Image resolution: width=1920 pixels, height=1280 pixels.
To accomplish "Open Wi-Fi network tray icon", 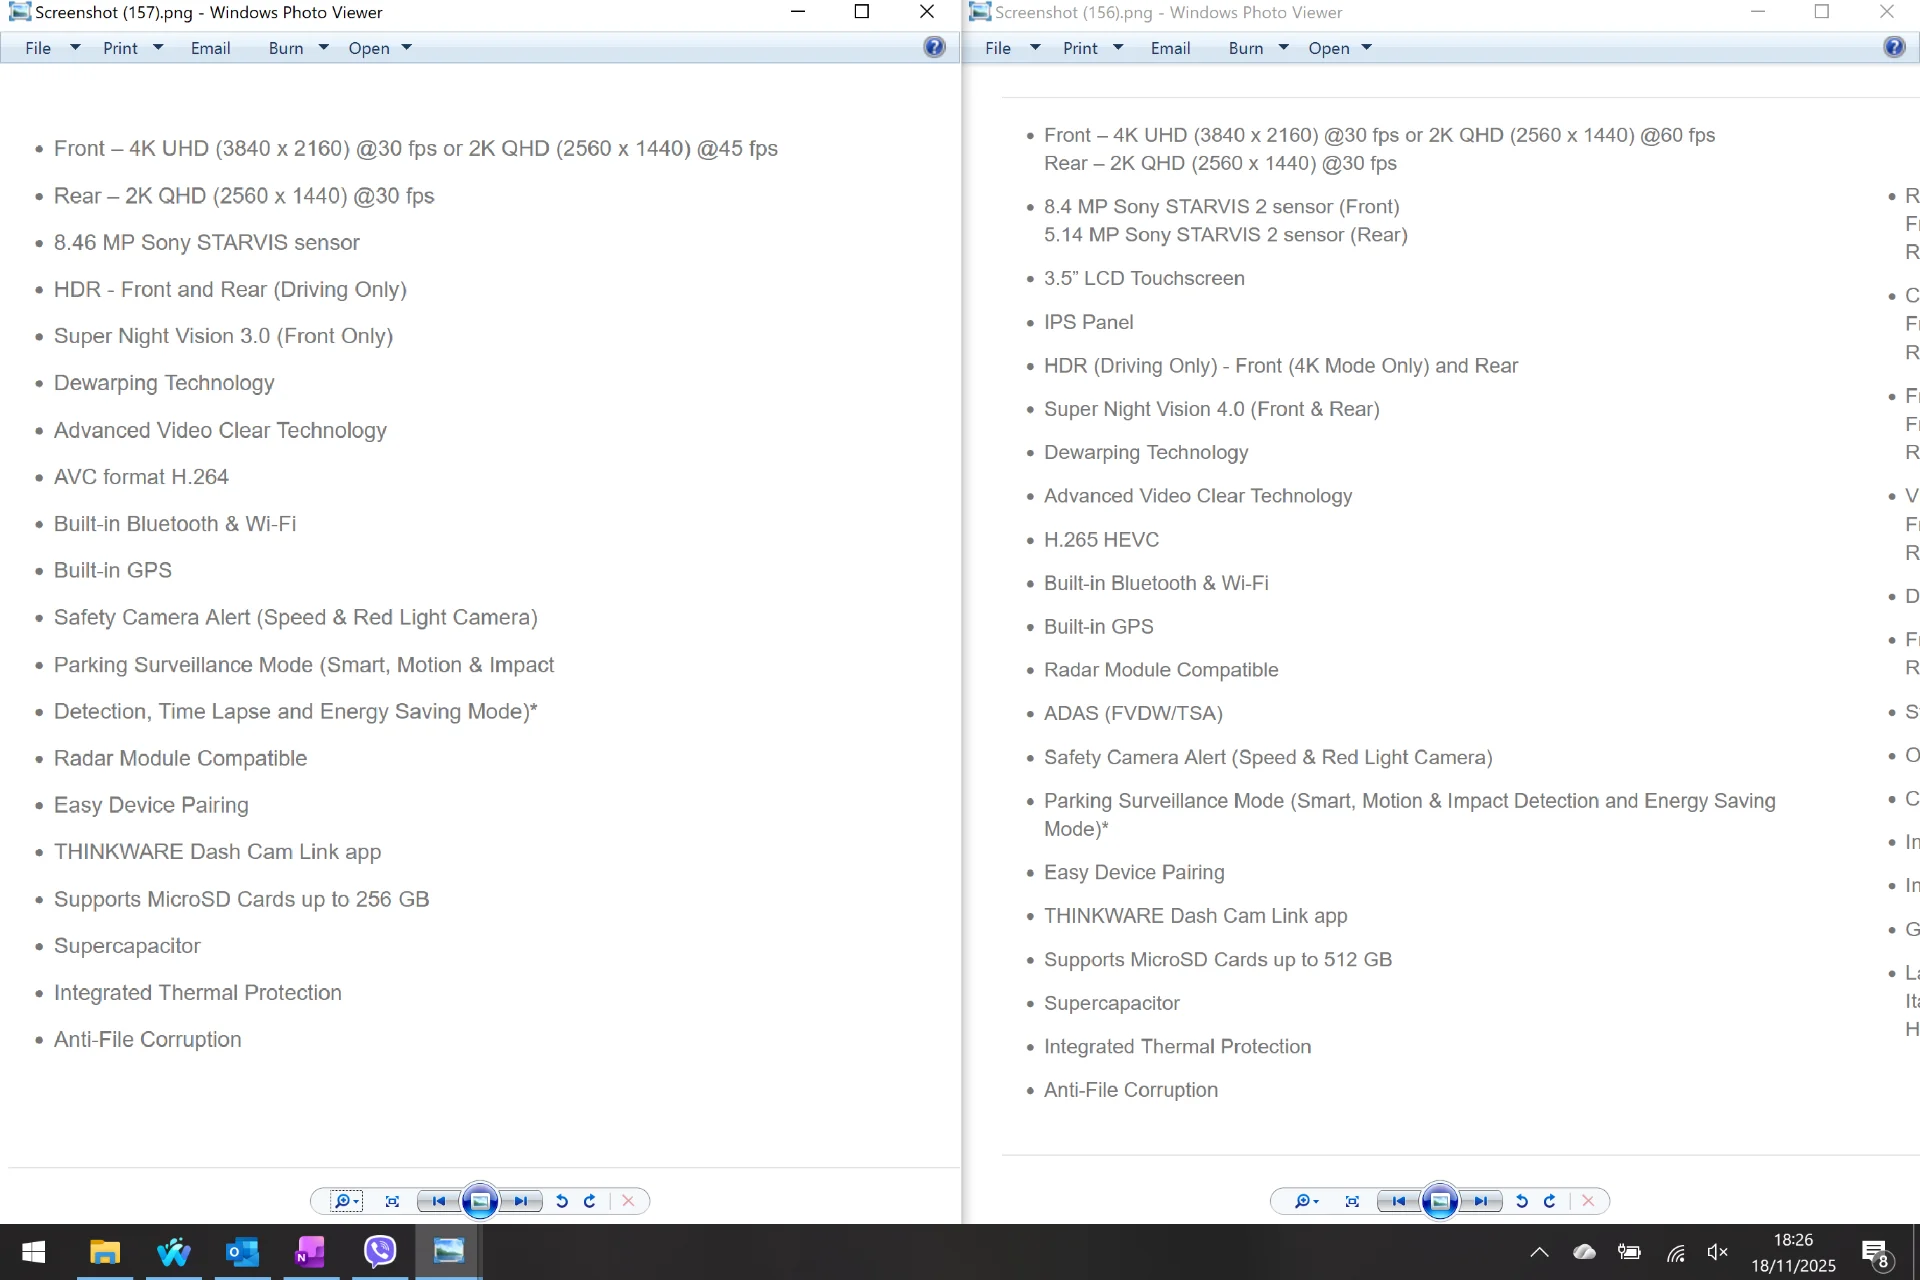I will pos(1675,1252).
